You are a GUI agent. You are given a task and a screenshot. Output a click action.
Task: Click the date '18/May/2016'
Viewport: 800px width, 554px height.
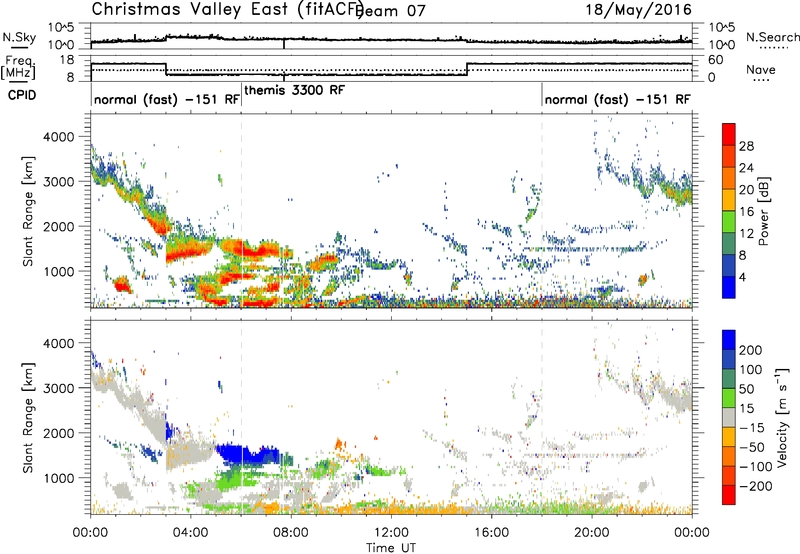[x=638, y=9]
